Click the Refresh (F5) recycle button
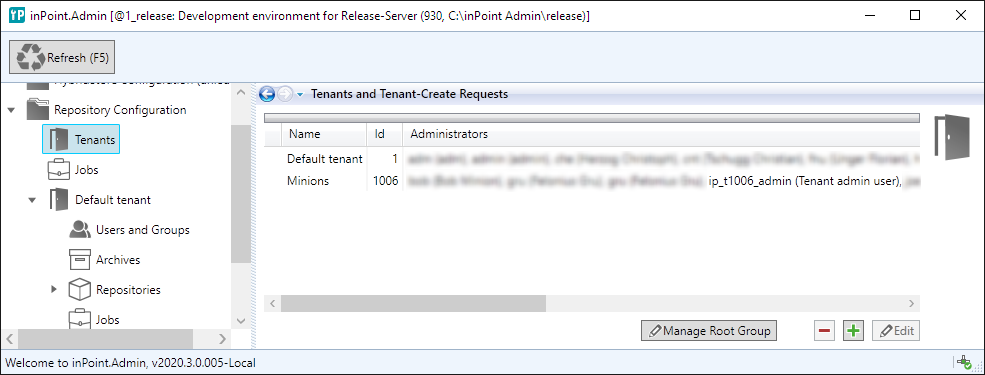985x375 pixels. (x=62, y=58)
